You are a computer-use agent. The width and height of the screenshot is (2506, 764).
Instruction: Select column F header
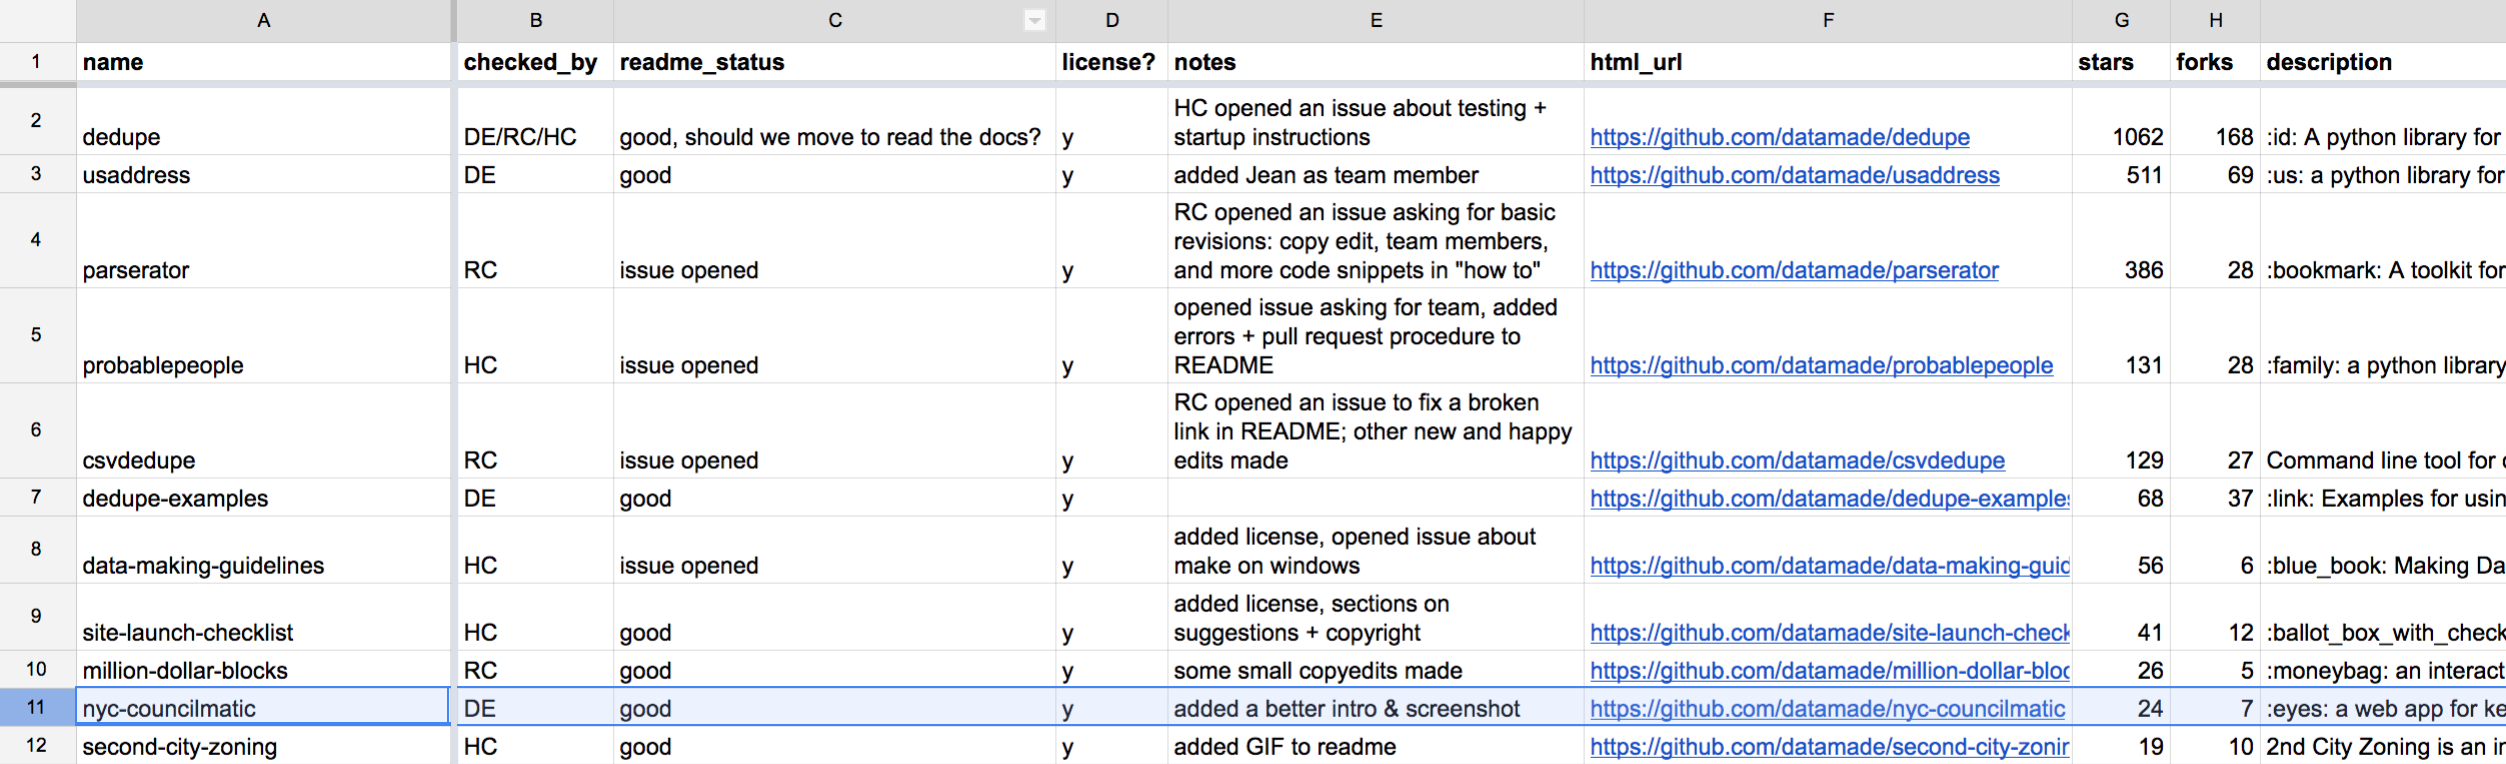pos(1828,20)
